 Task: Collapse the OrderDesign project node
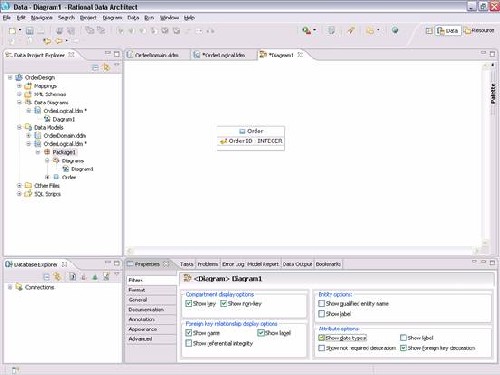(x=10, y=77)
